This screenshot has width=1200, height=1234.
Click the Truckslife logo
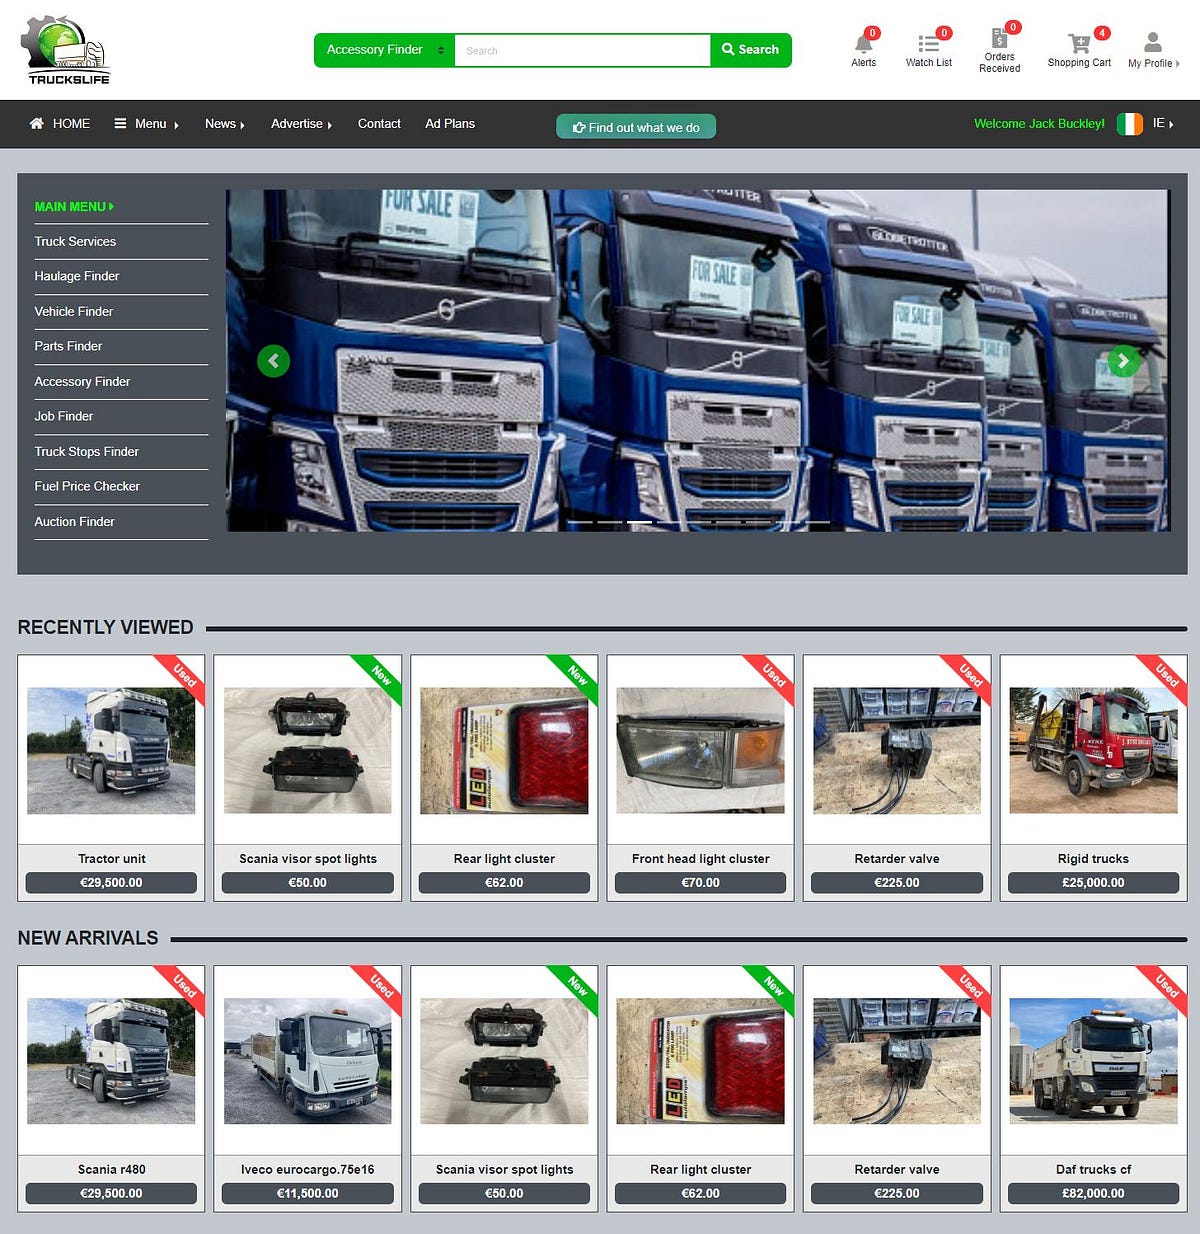coord(63,49)
